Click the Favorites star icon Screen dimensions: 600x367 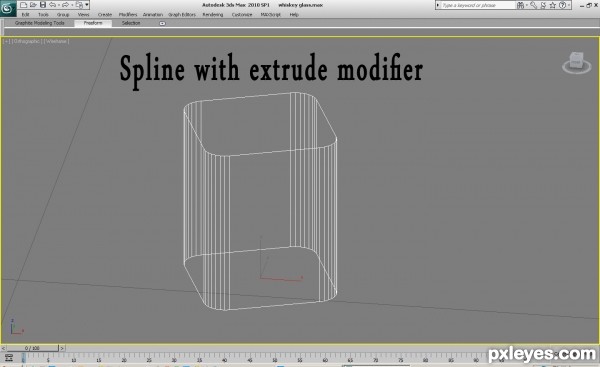pos(553,5)
